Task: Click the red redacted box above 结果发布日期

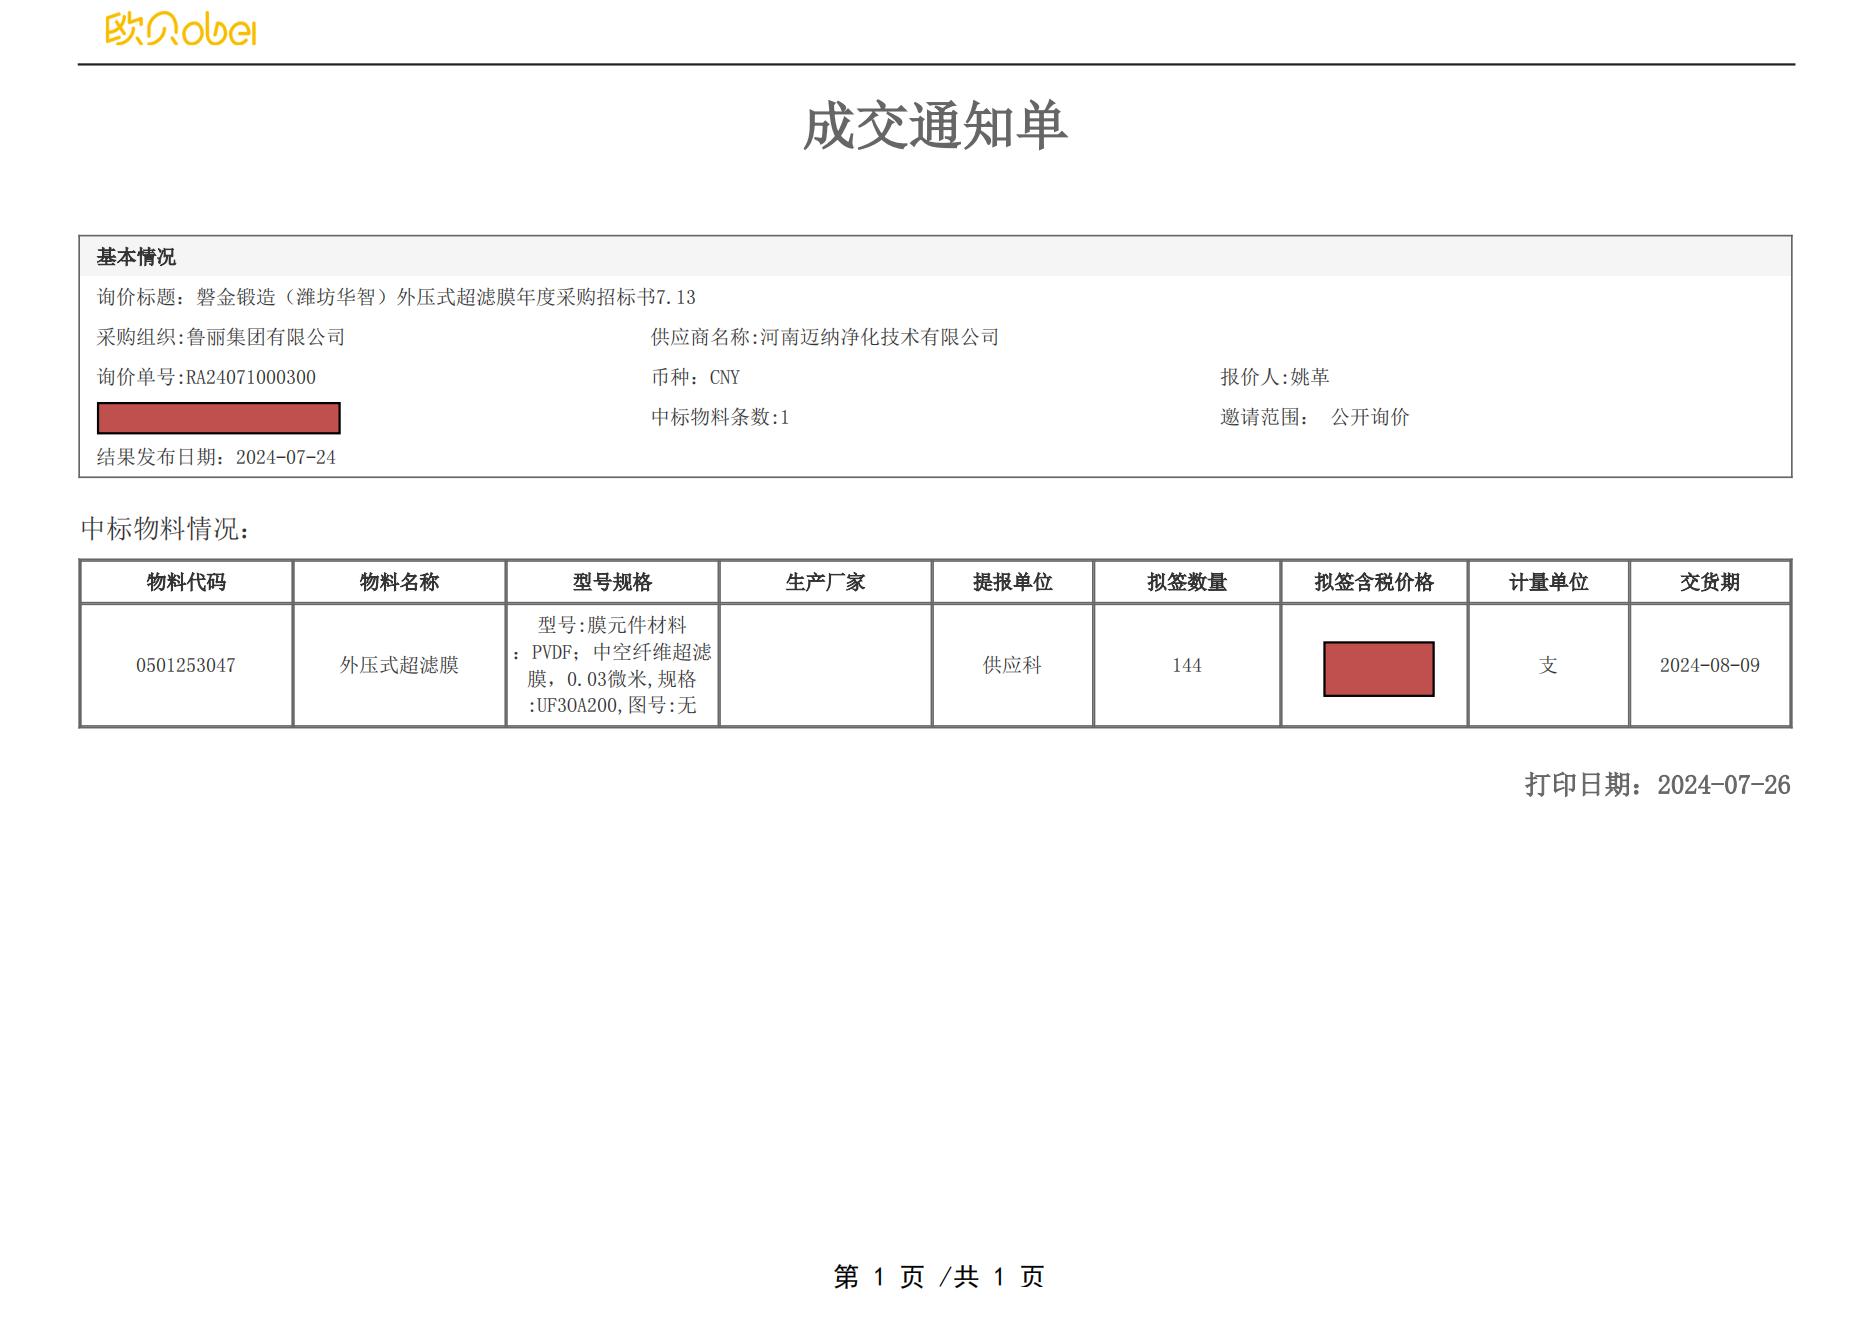Action: [218, 418]
